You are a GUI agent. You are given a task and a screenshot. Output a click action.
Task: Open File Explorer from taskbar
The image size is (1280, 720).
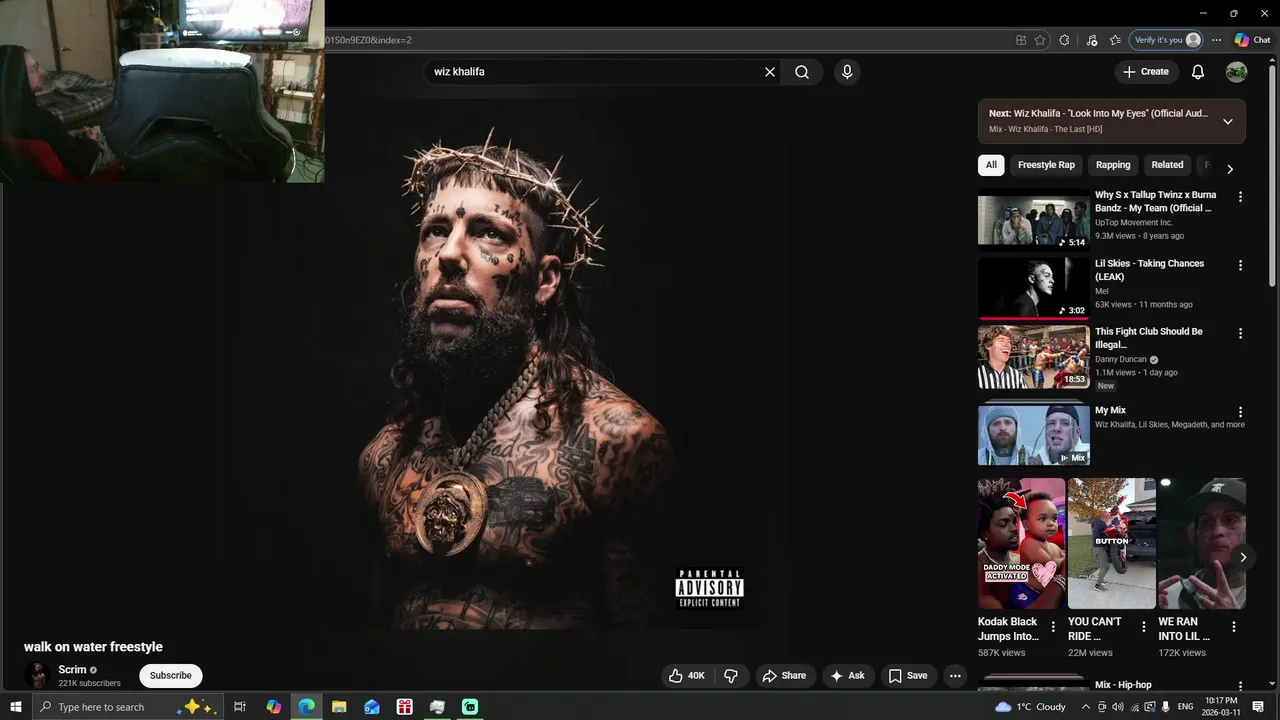339,707
